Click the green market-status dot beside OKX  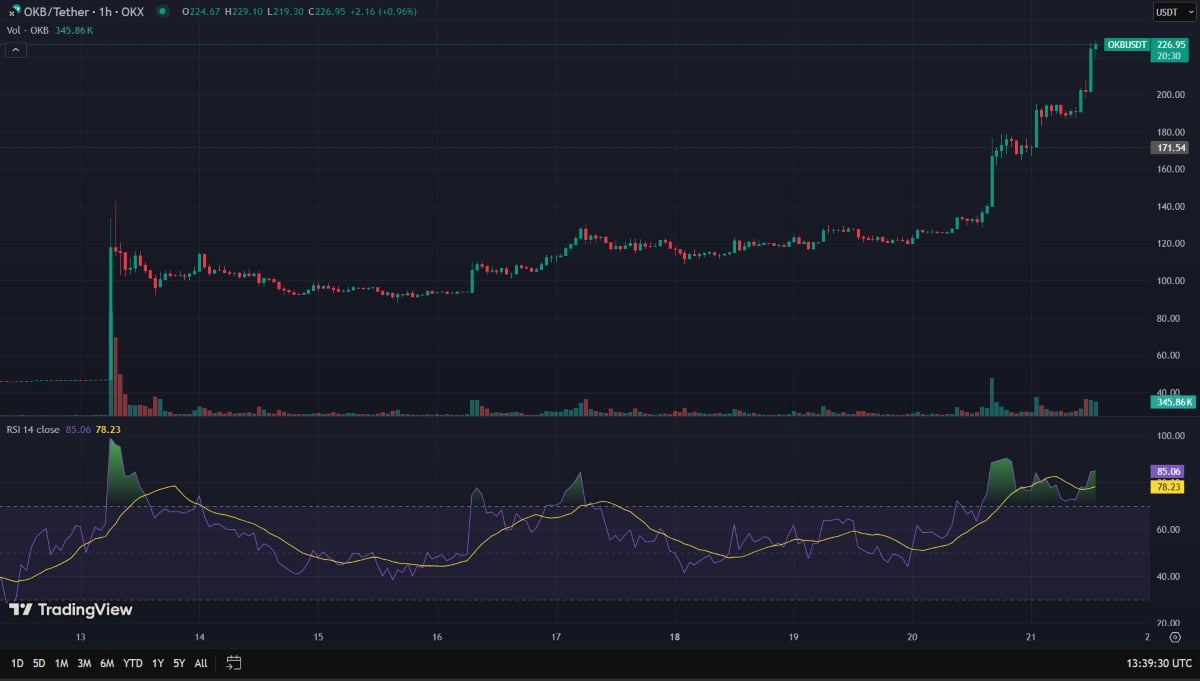pyautogui.click(x=160, y=12)
